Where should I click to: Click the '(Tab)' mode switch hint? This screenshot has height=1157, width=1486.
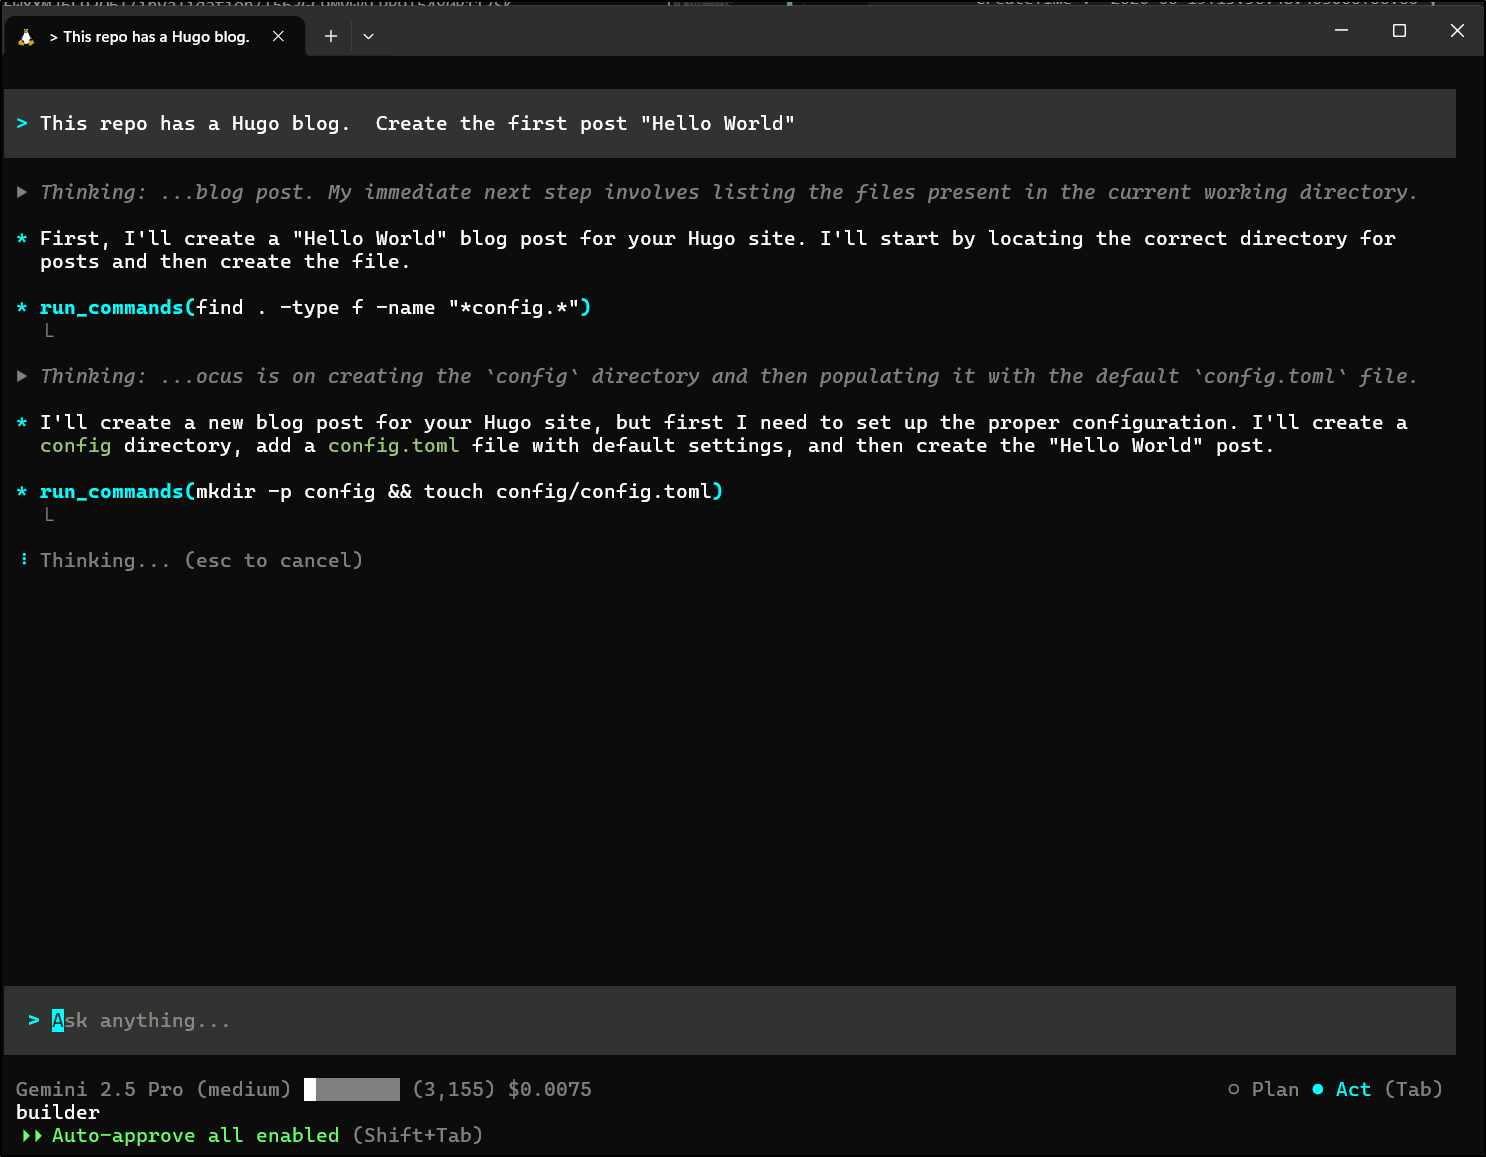point(1413,1089)
